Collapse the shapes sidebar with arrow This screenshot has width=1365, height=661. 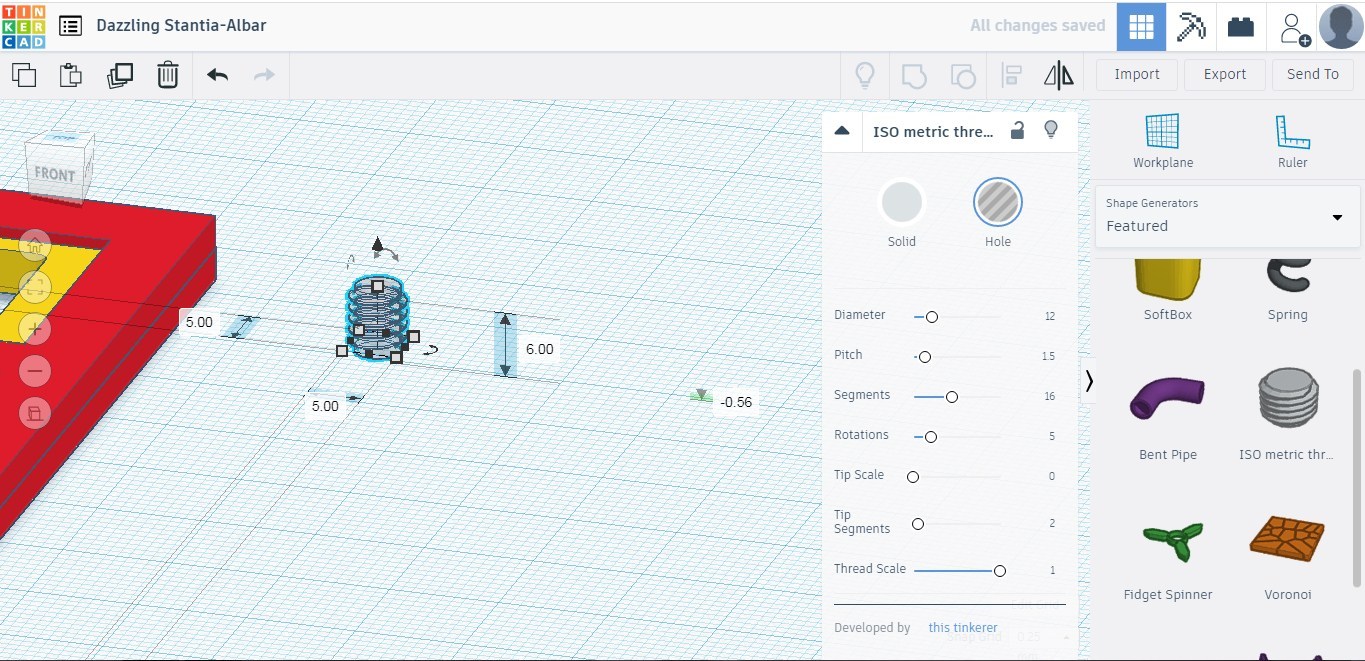pyautogui.click(x=1088, y=381)
